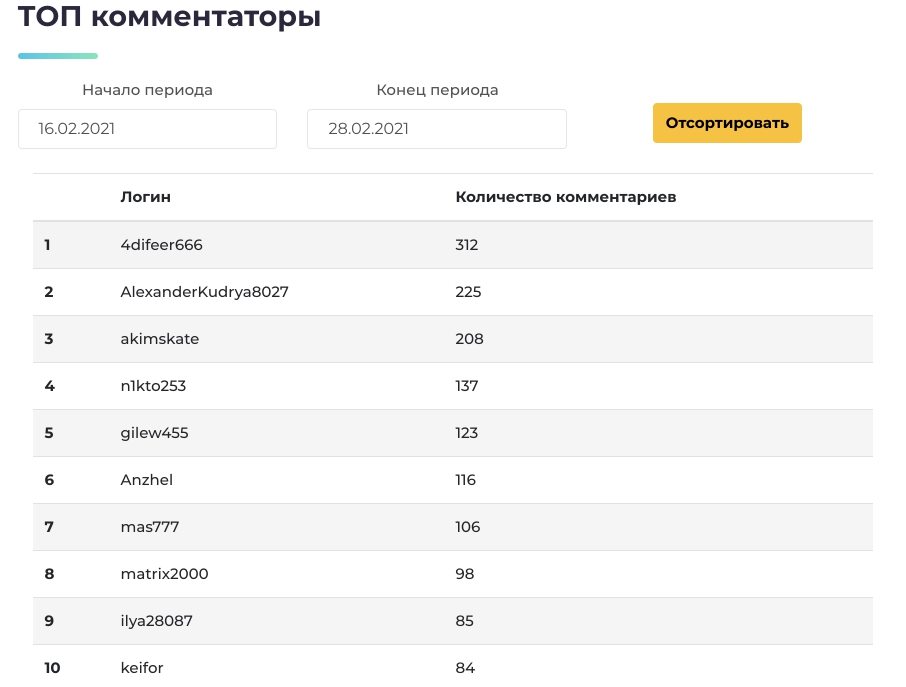This screenshot has height=687, width=906.
Task: Click the Отсортировать button
Action: (x=727, y=123)
